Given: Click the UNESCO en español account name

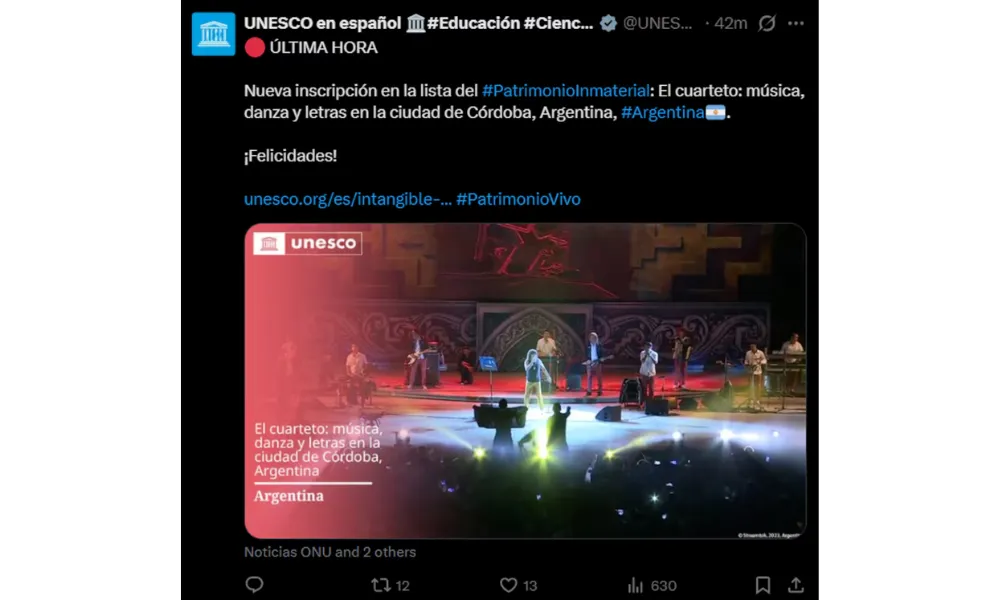Looking at the screenshot, I should (322, 24).
